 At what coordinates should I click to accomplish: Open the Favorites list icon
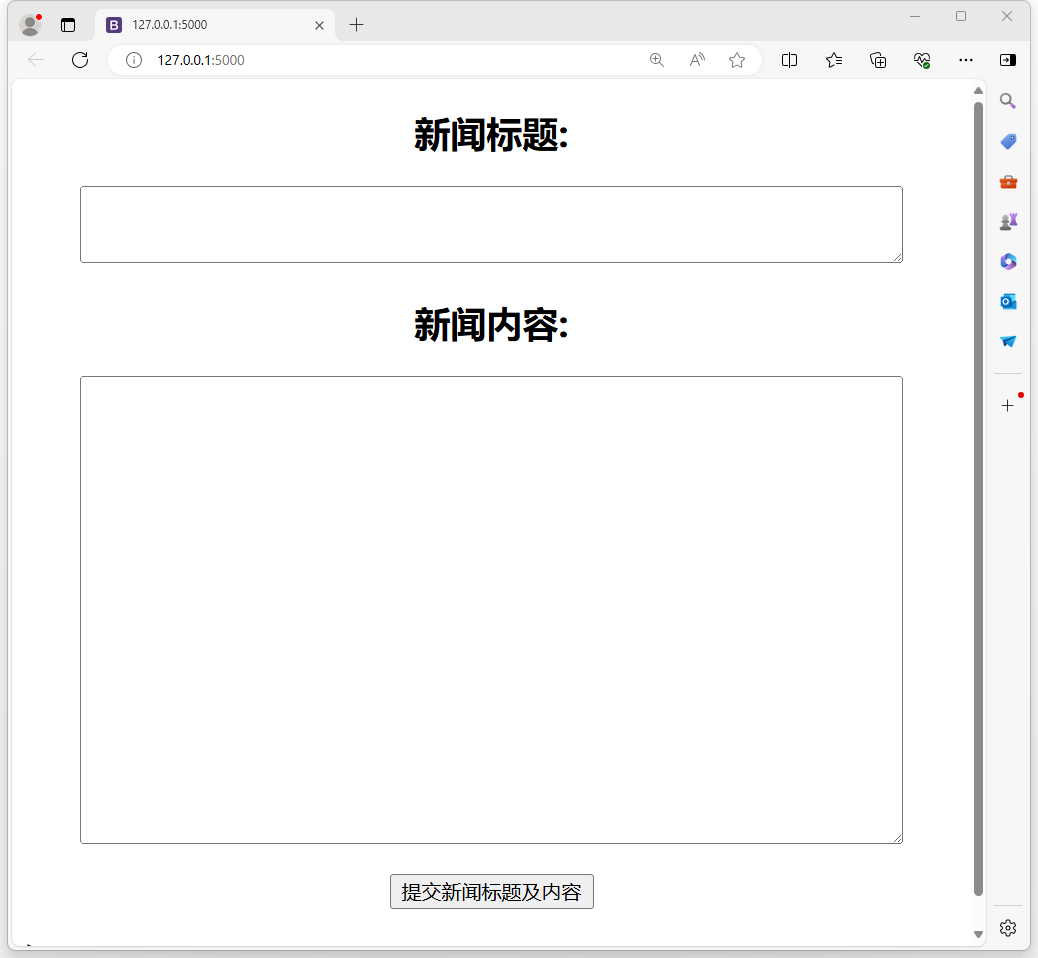click(834, 60)
